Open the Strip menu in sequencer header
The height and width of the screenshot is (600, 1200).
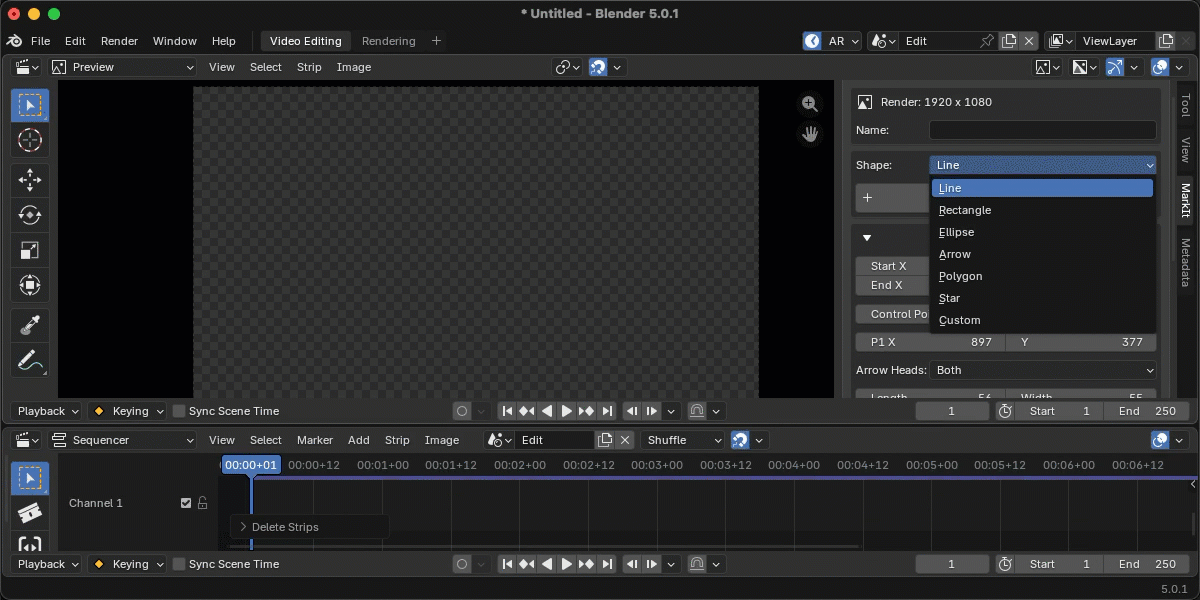pyautogui.click(x=397, y=440)
